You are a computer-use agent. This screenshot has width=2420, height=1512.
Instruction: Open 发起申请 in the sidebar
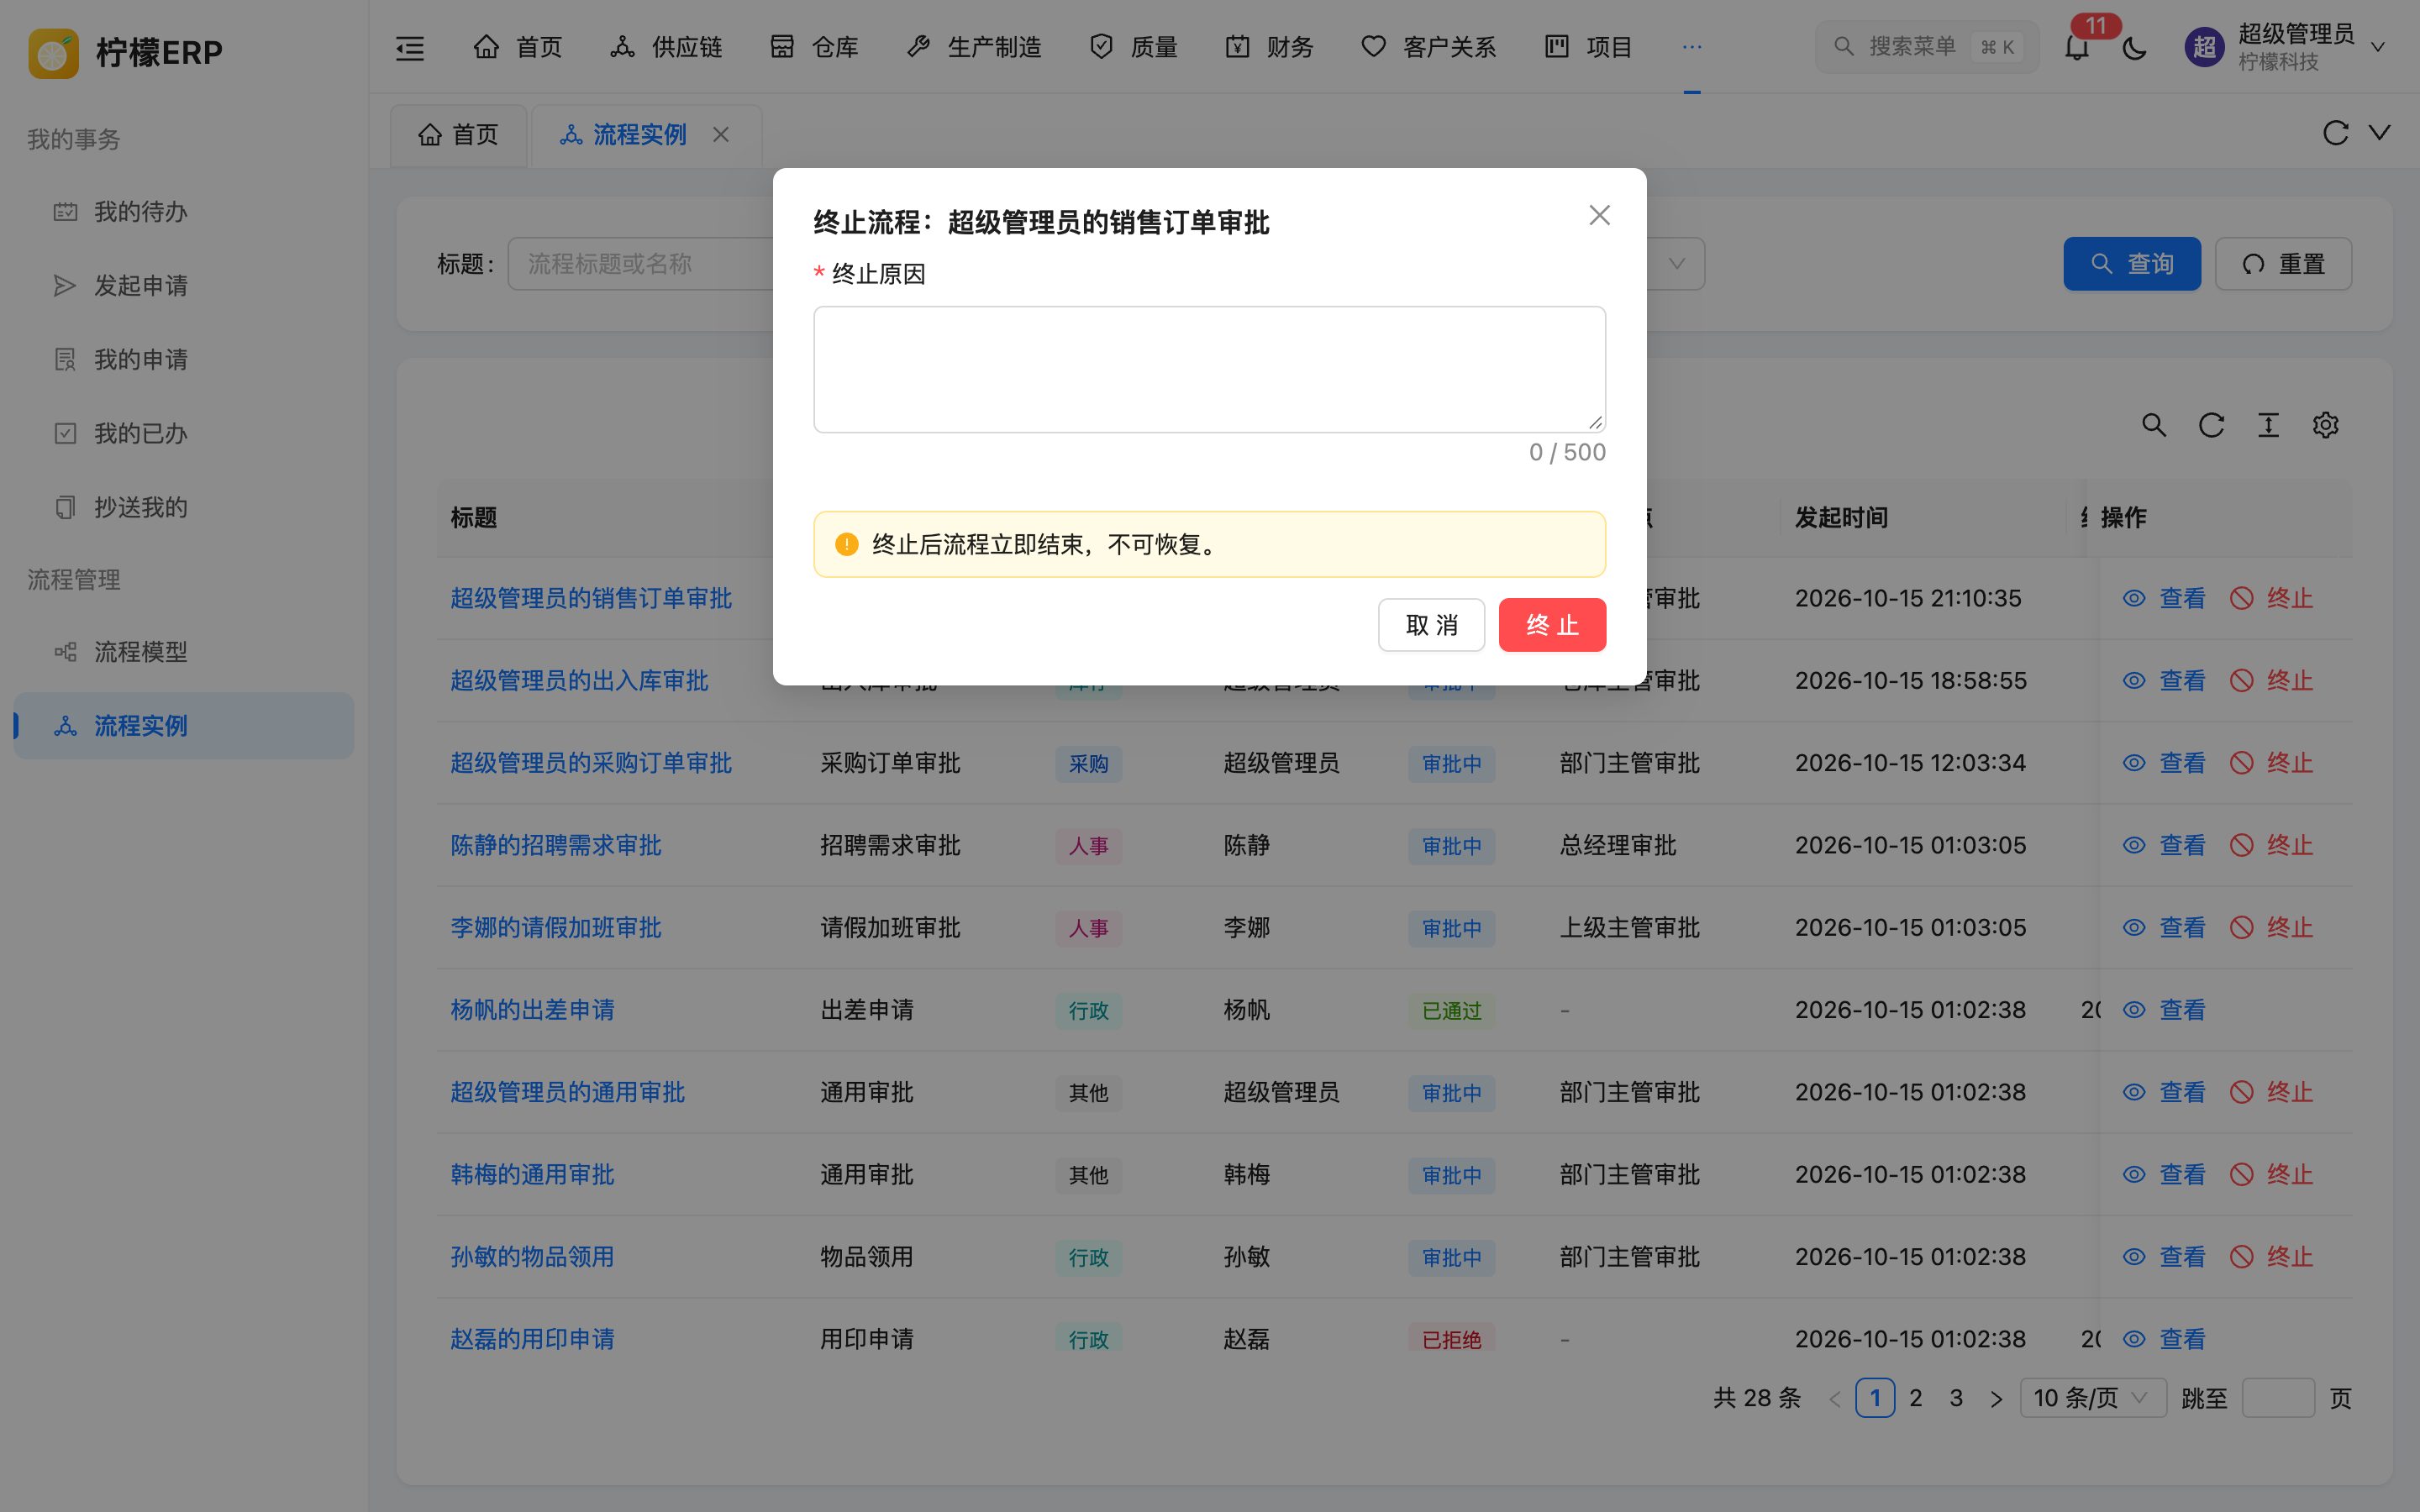(184, 286)
